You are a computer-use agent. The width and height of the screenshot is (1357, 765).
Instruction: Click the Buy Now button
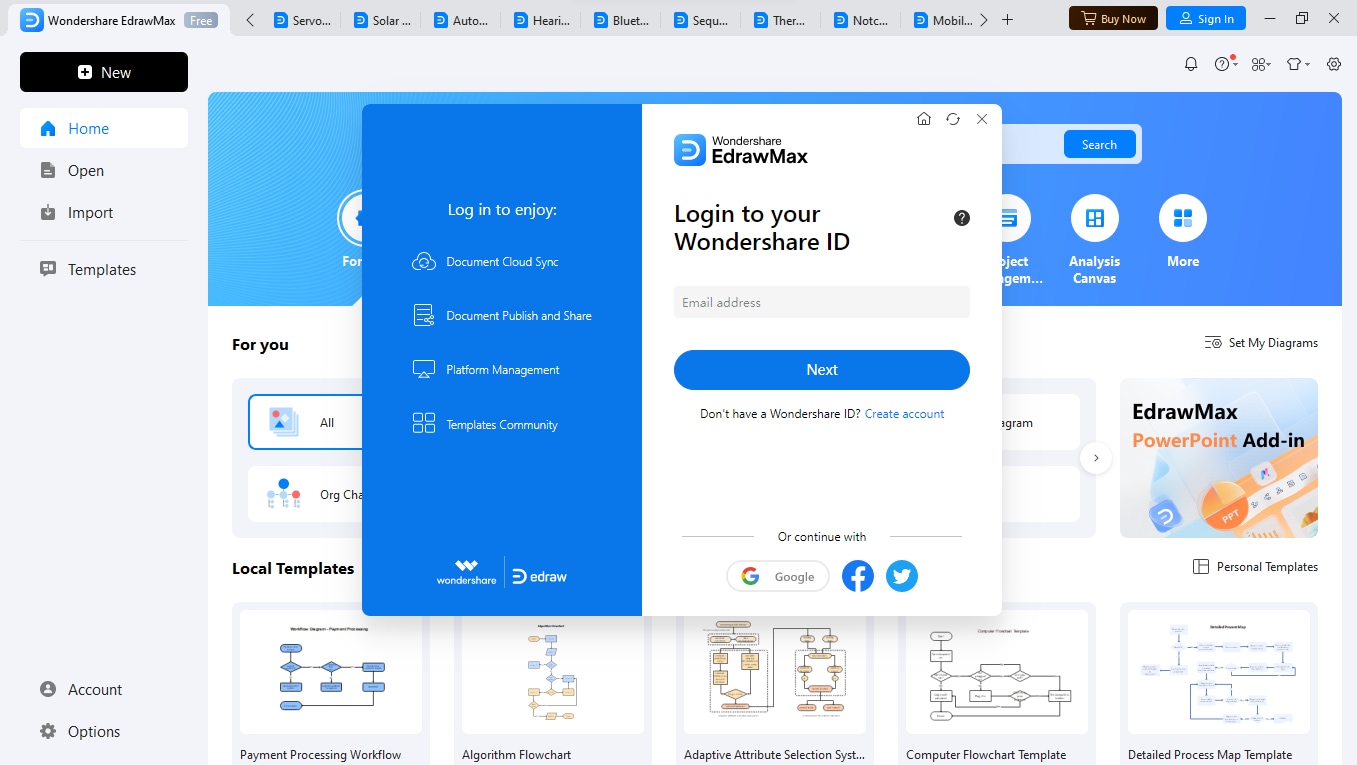click(1114, 18)
